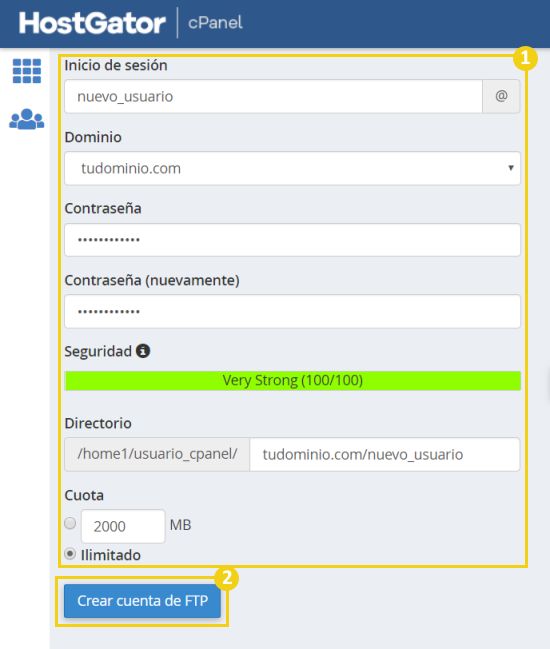This screenshot has height=649, width=550.
Task: Open the user manager people icon
Action: click(26, 119)
